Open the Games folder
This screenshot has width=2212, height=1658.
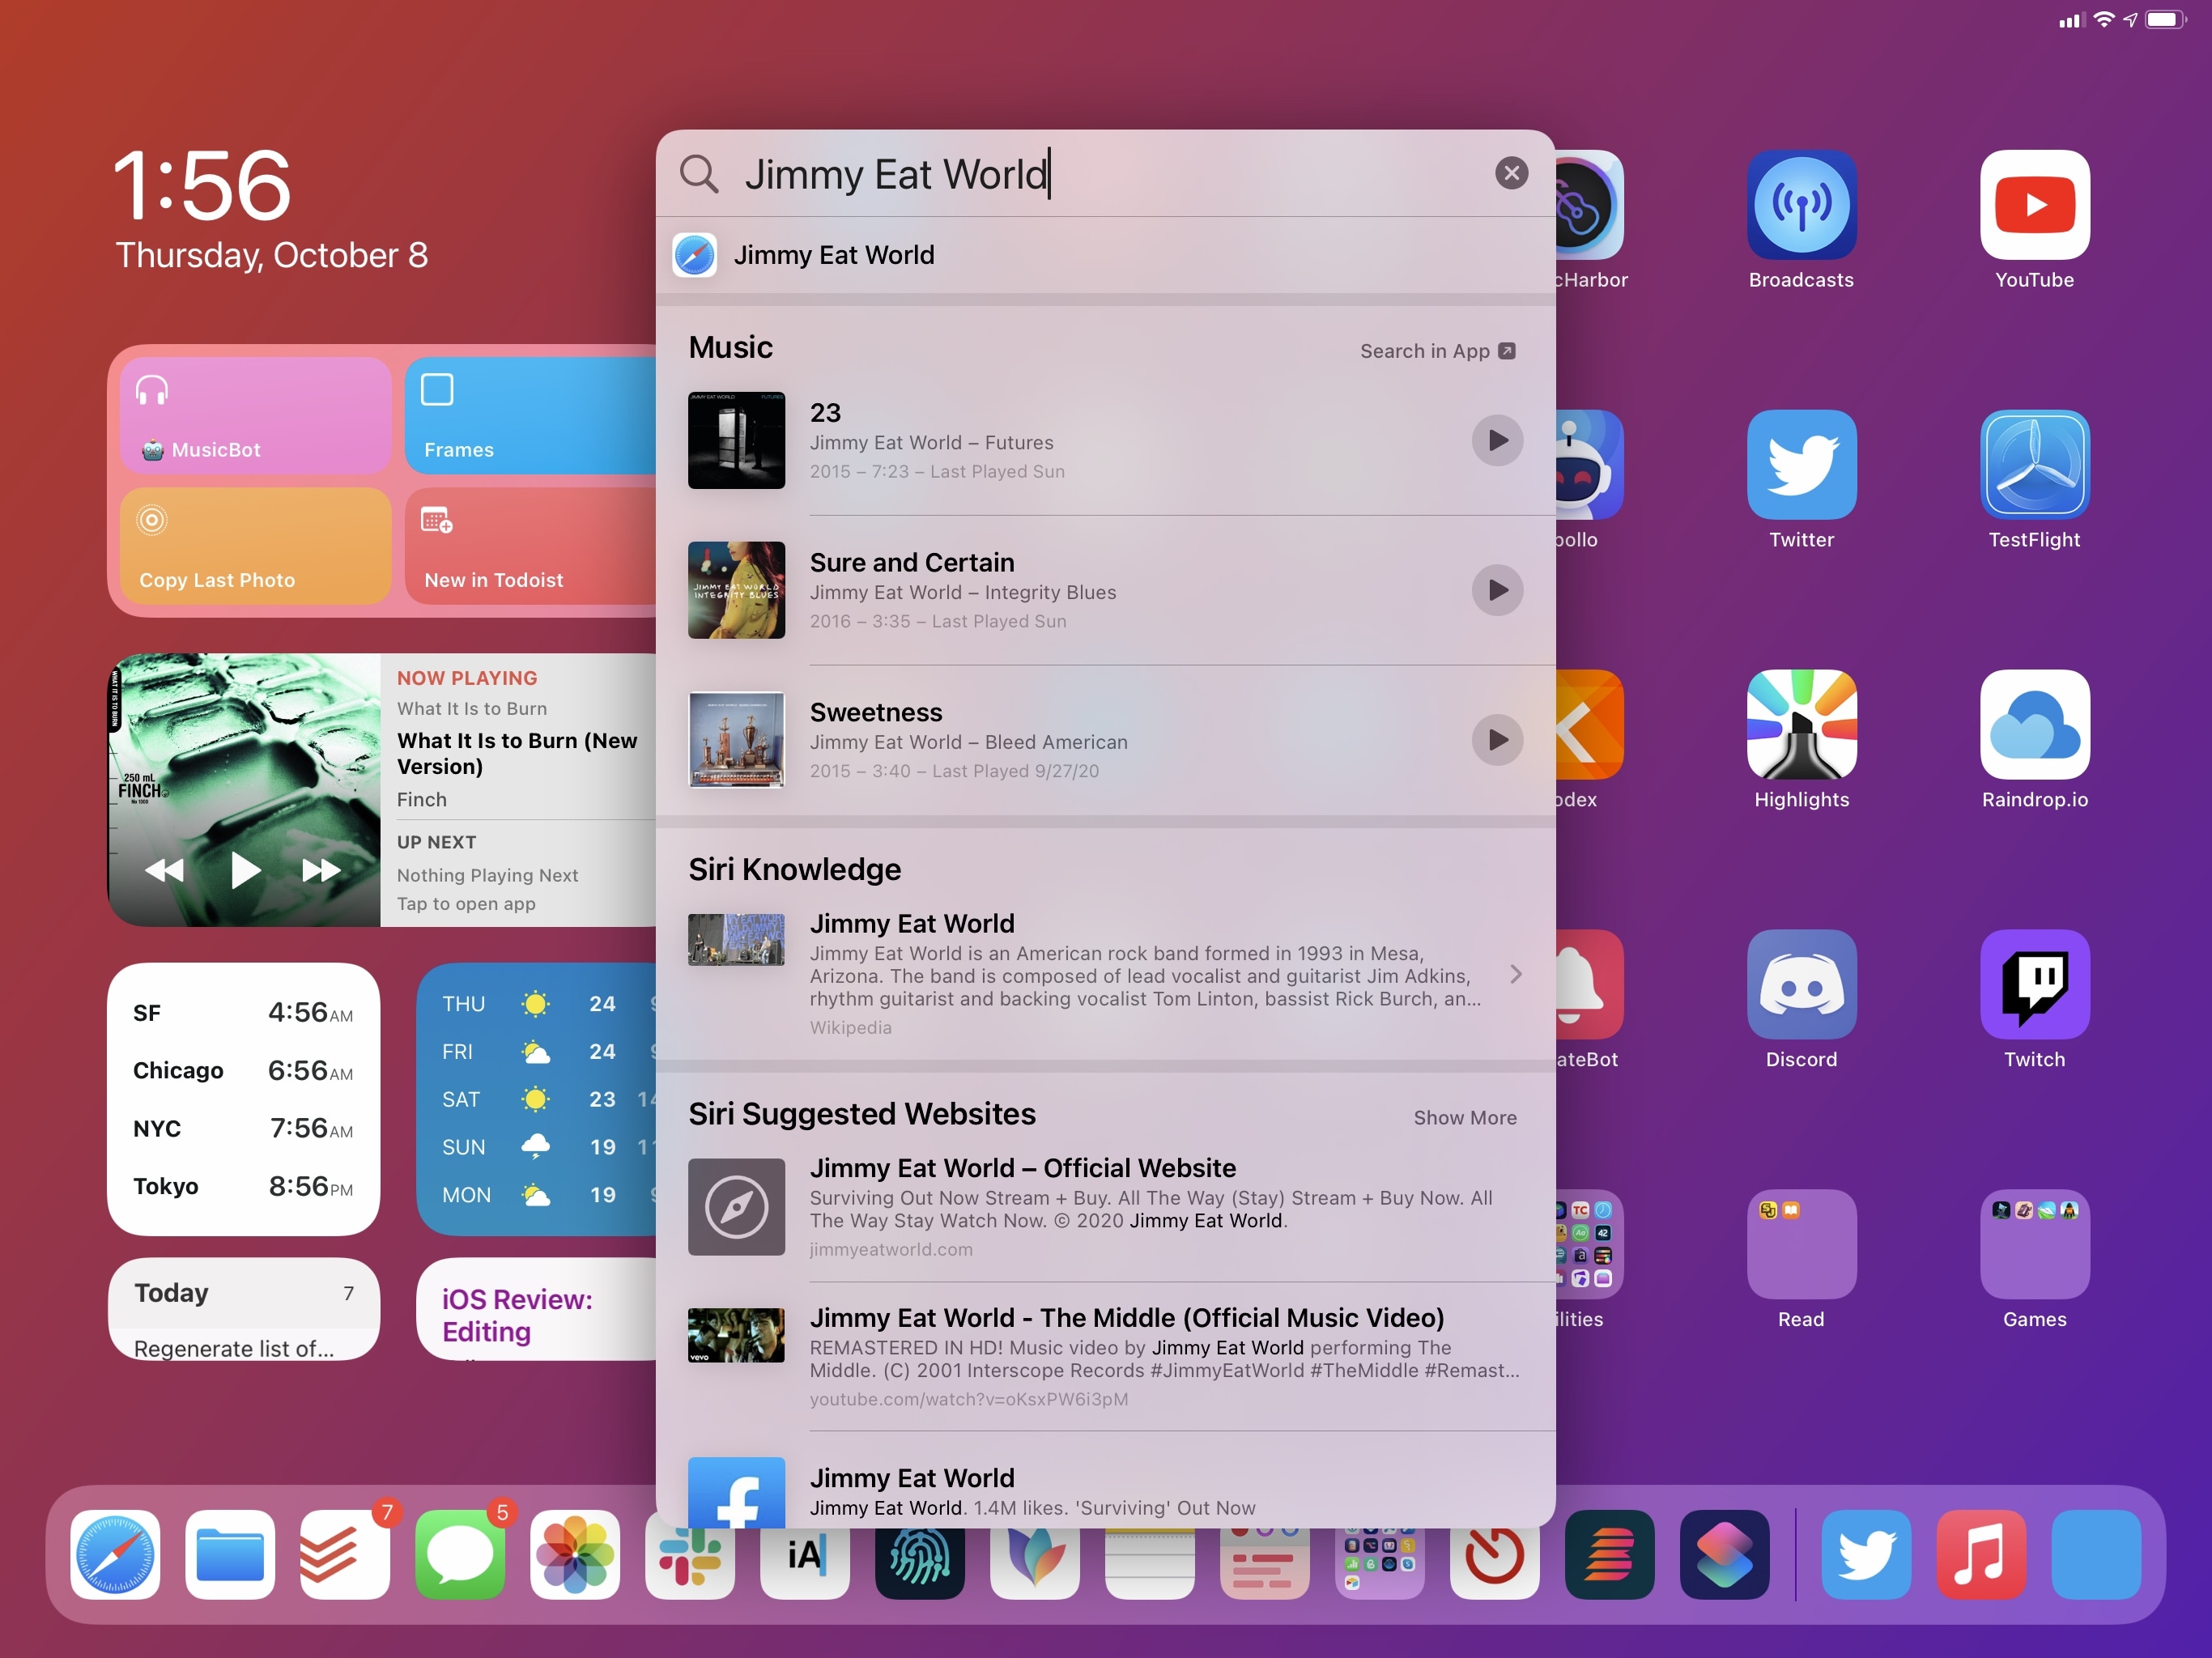click(x=2034, y=1245)
